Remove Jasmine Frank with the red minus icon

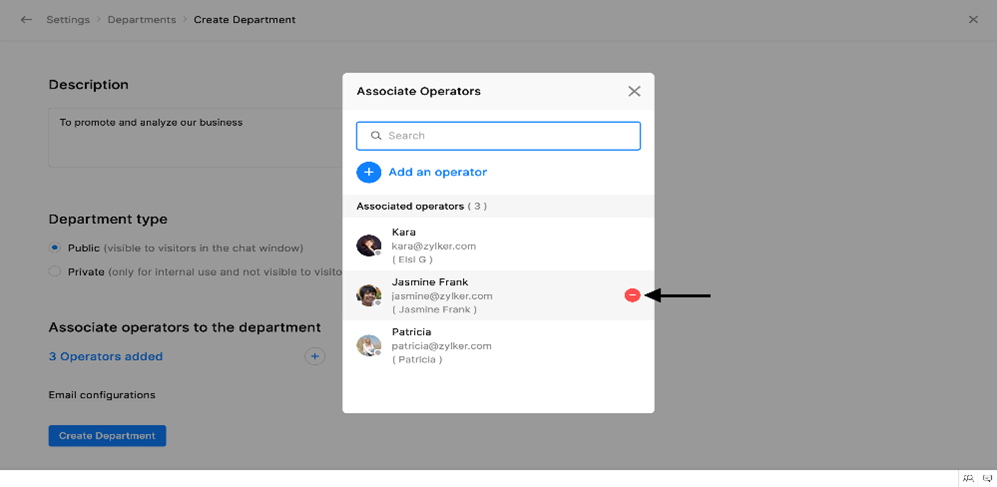pos(632,295)
